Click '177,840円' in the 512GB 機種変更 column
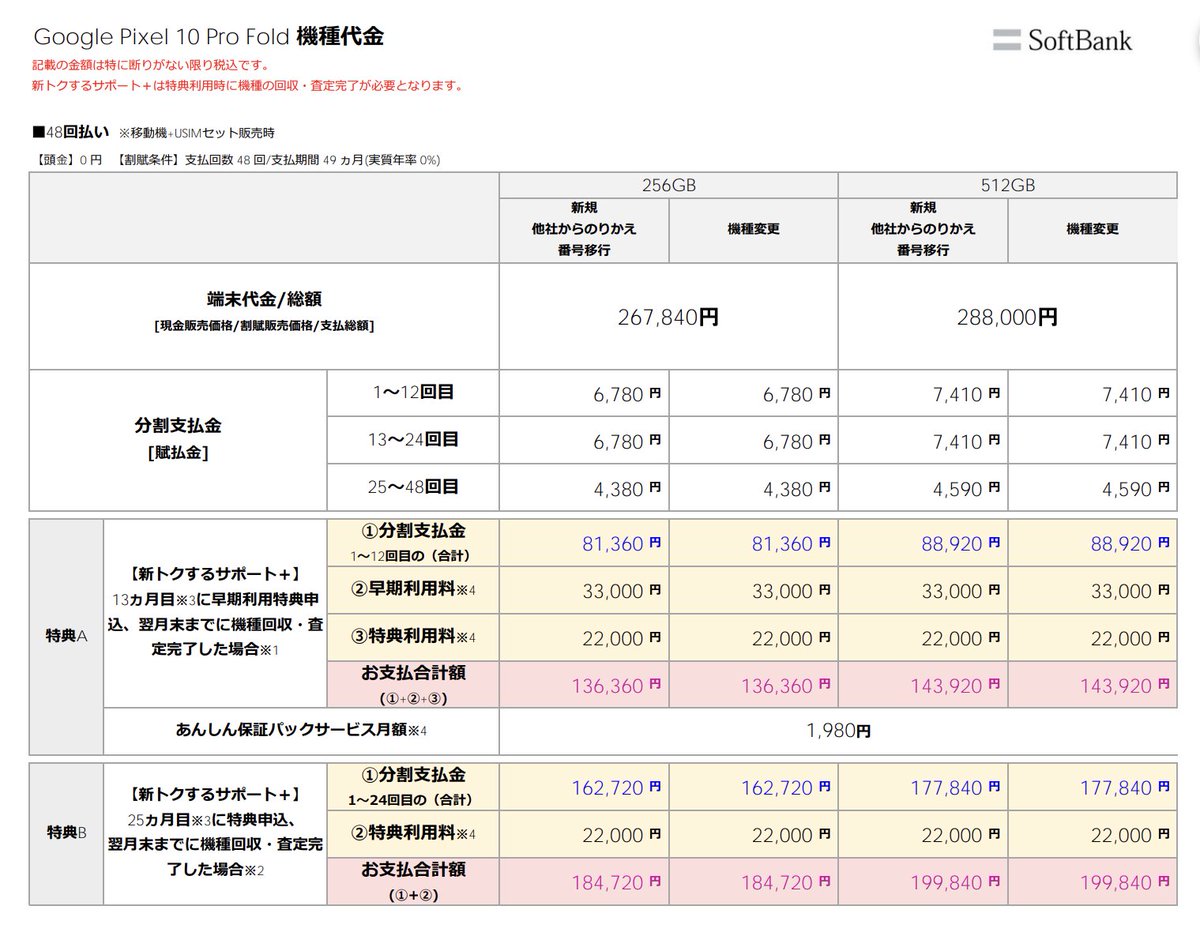The height and width of the screenshot is (936, 1200). [1125, 788]
